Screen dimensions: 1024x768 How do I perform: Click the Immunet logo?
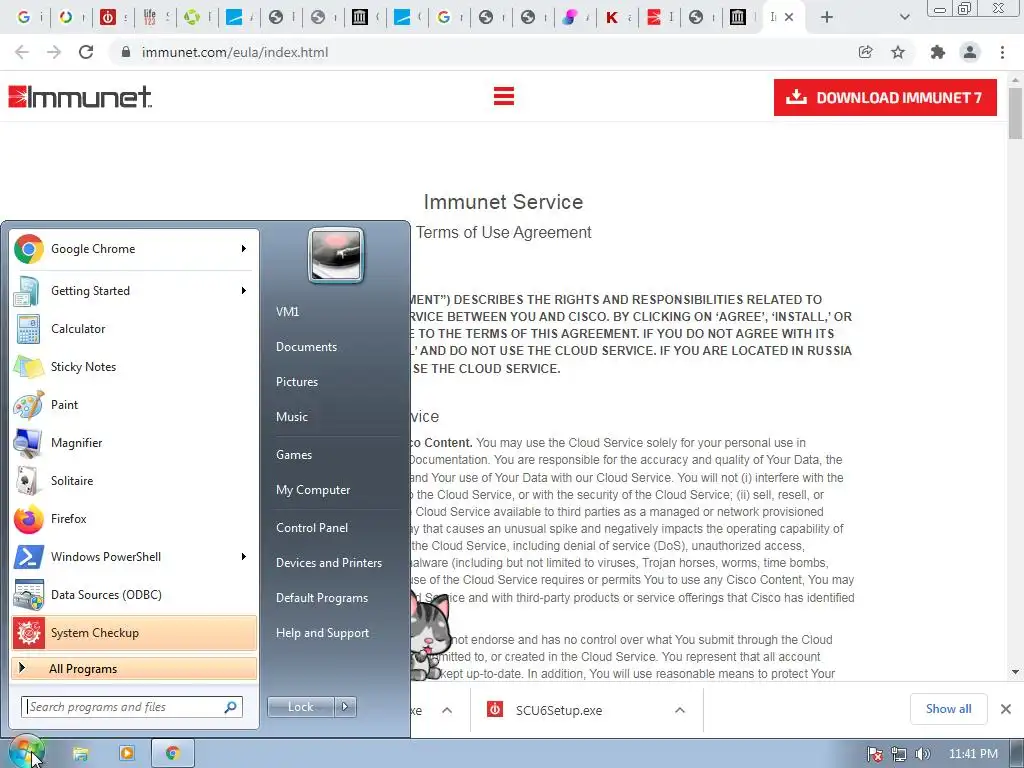click(x=80, y=97)
